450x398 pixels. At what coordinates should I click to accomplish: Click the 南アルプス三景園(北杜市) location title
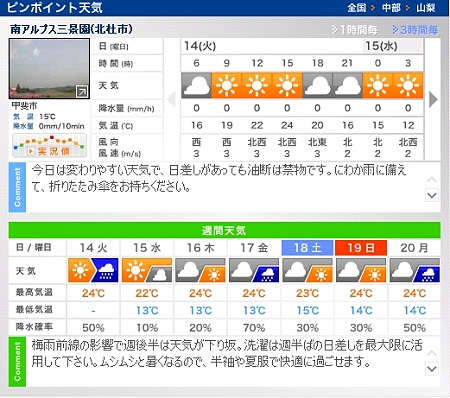click(71, 29)
